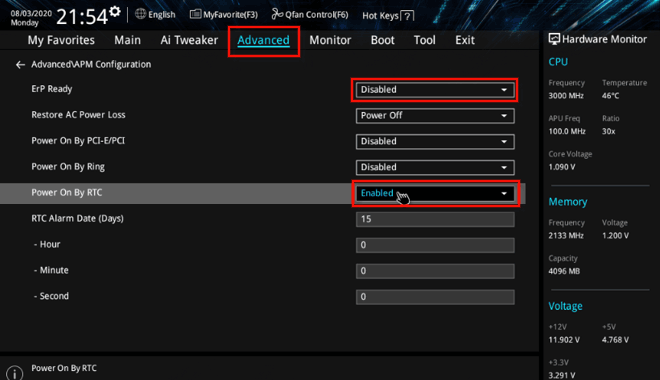Open the ErP Ready dropdown
Viewport: 660px width, 380px height.
pyautogui.click(x=435, y=90)
